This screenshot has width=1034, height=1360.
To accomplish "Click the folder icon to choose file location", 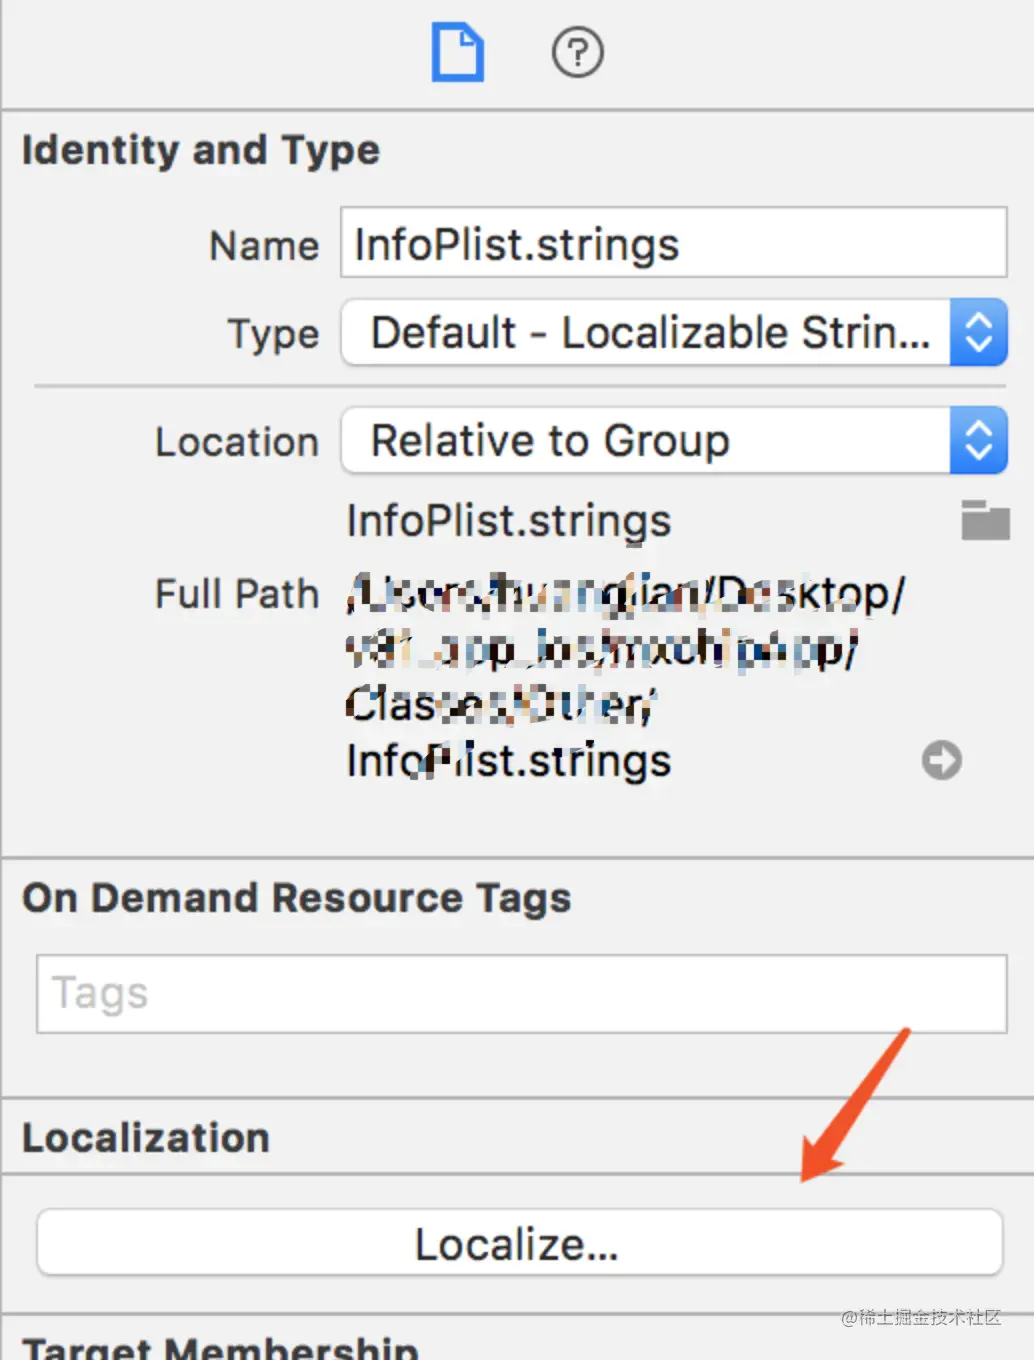I will (985, 521).
